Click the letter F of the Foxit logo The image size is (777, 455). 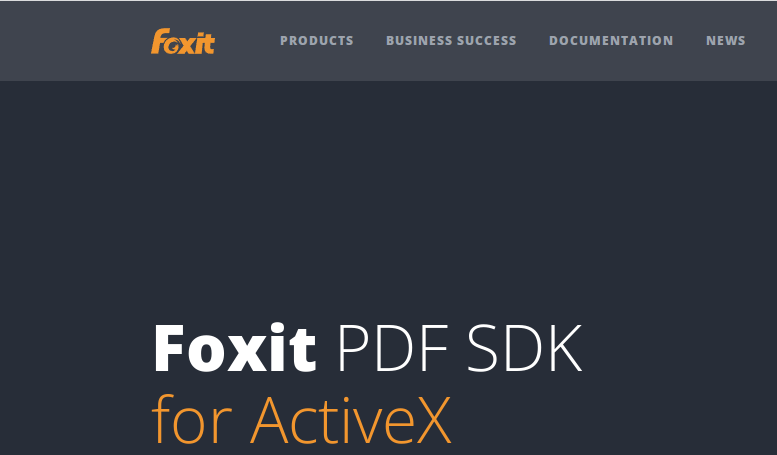pyautogui.click(x=159, y=41)
